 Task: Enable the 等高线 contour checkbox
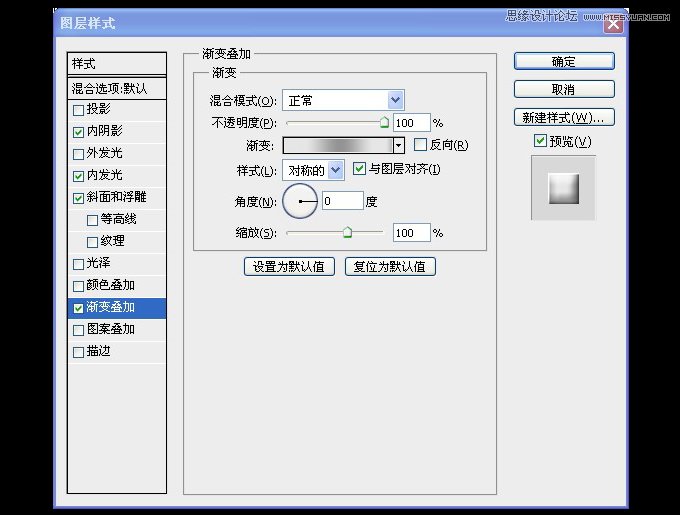pos(92,221)
